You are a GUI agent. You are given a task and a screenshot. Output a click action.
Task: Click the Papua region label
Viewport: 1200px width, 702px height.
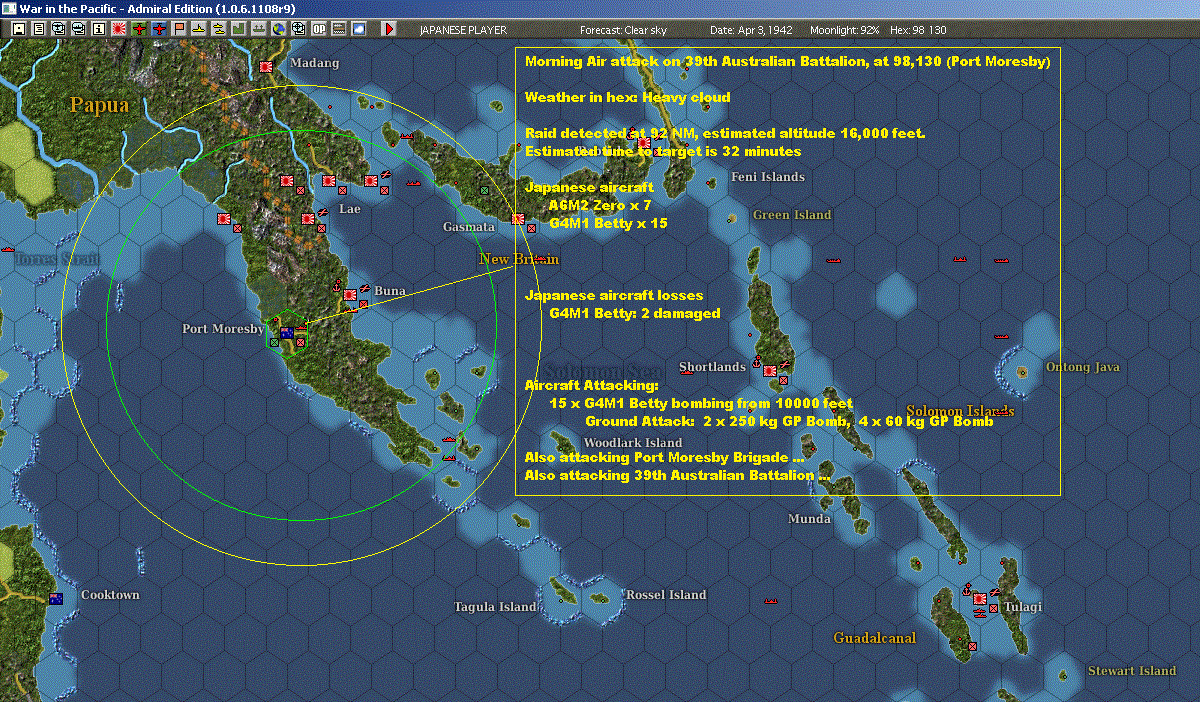coord(99,105)
